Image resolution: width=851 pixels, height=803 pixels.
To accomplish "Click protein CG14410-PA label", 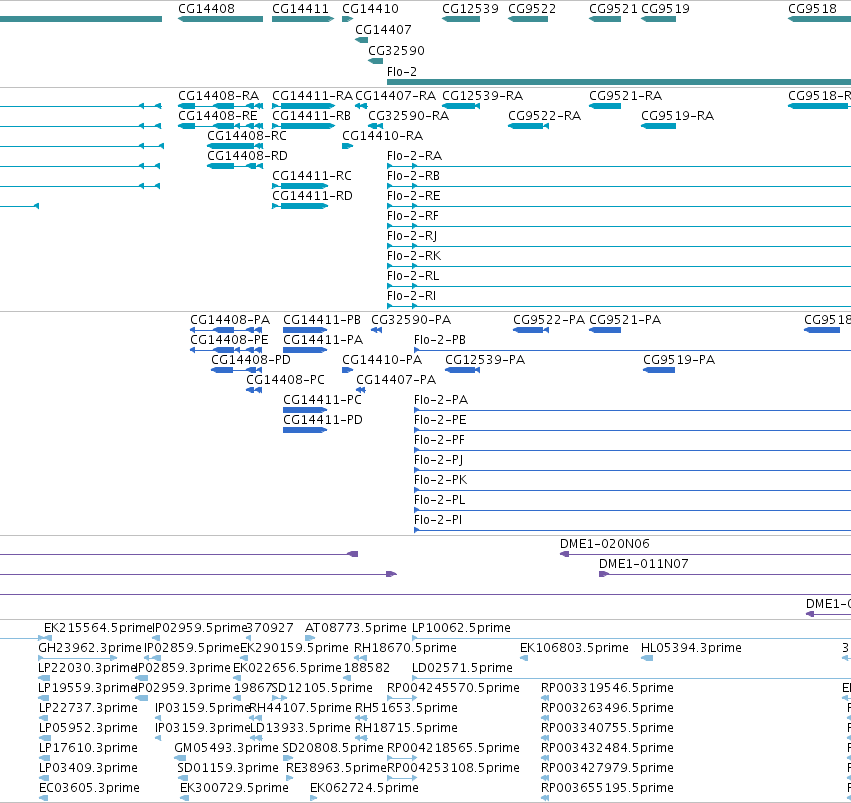I will coord(382,360).
